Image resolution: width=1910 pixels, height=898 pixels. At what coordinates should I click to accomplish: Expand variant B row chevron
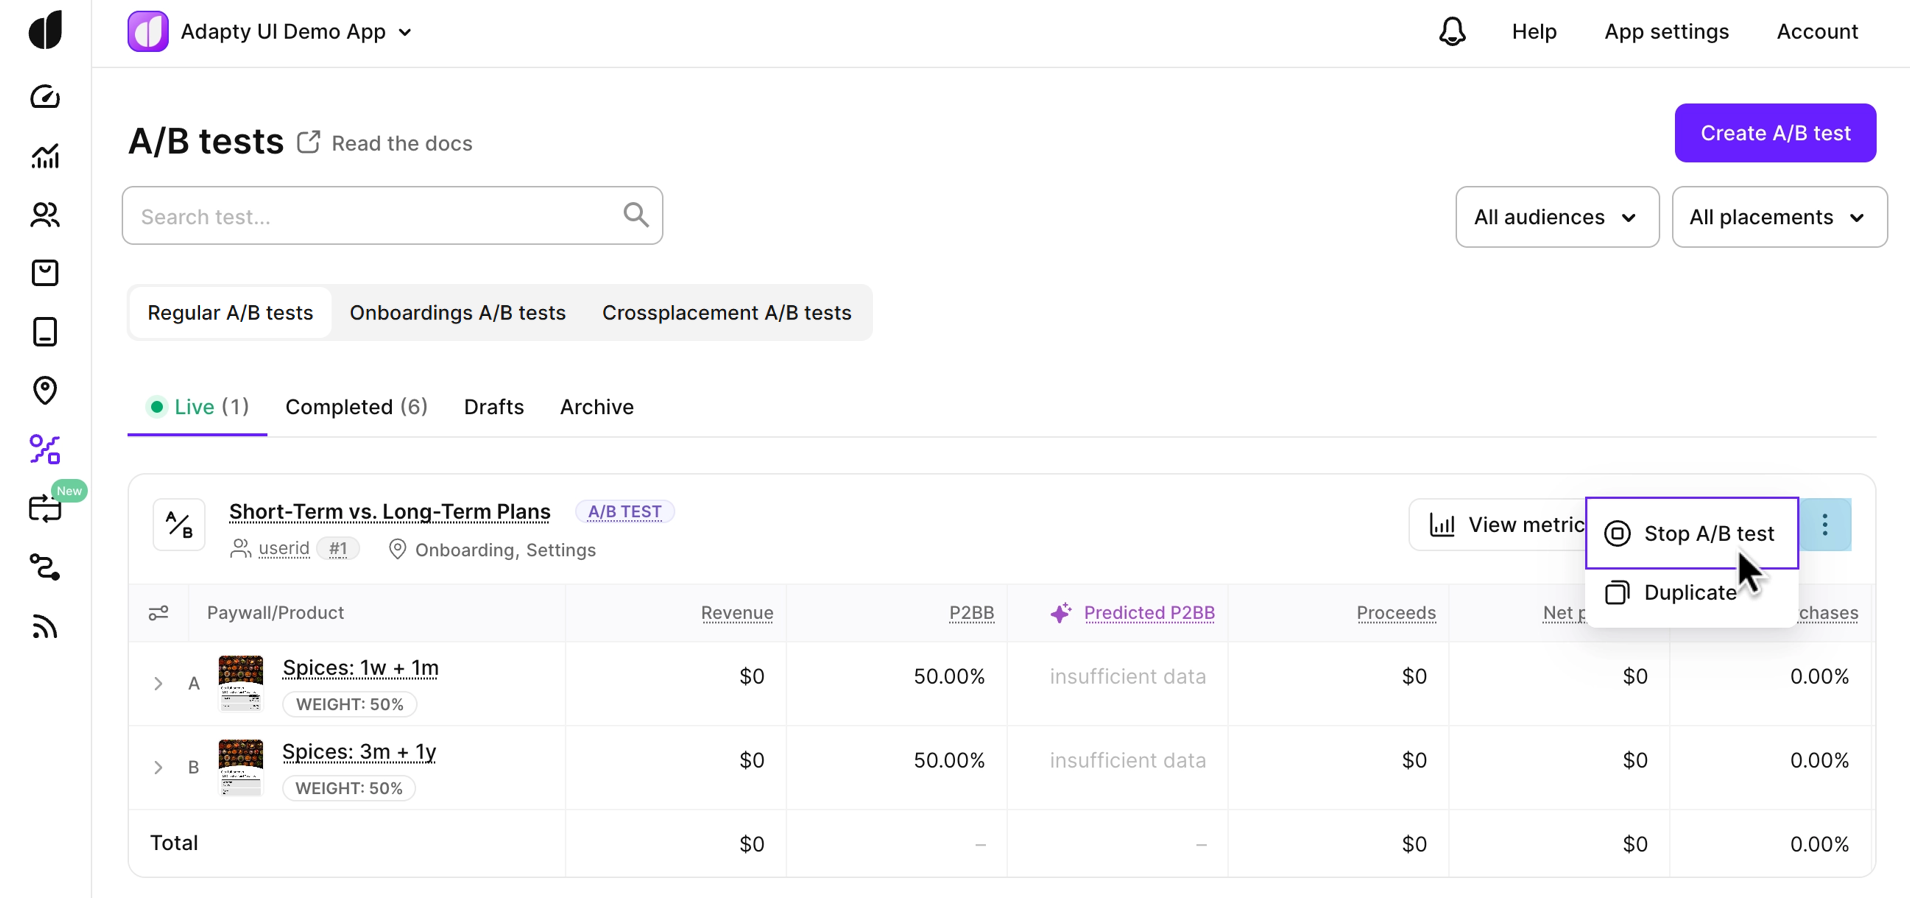pos(158,768)
